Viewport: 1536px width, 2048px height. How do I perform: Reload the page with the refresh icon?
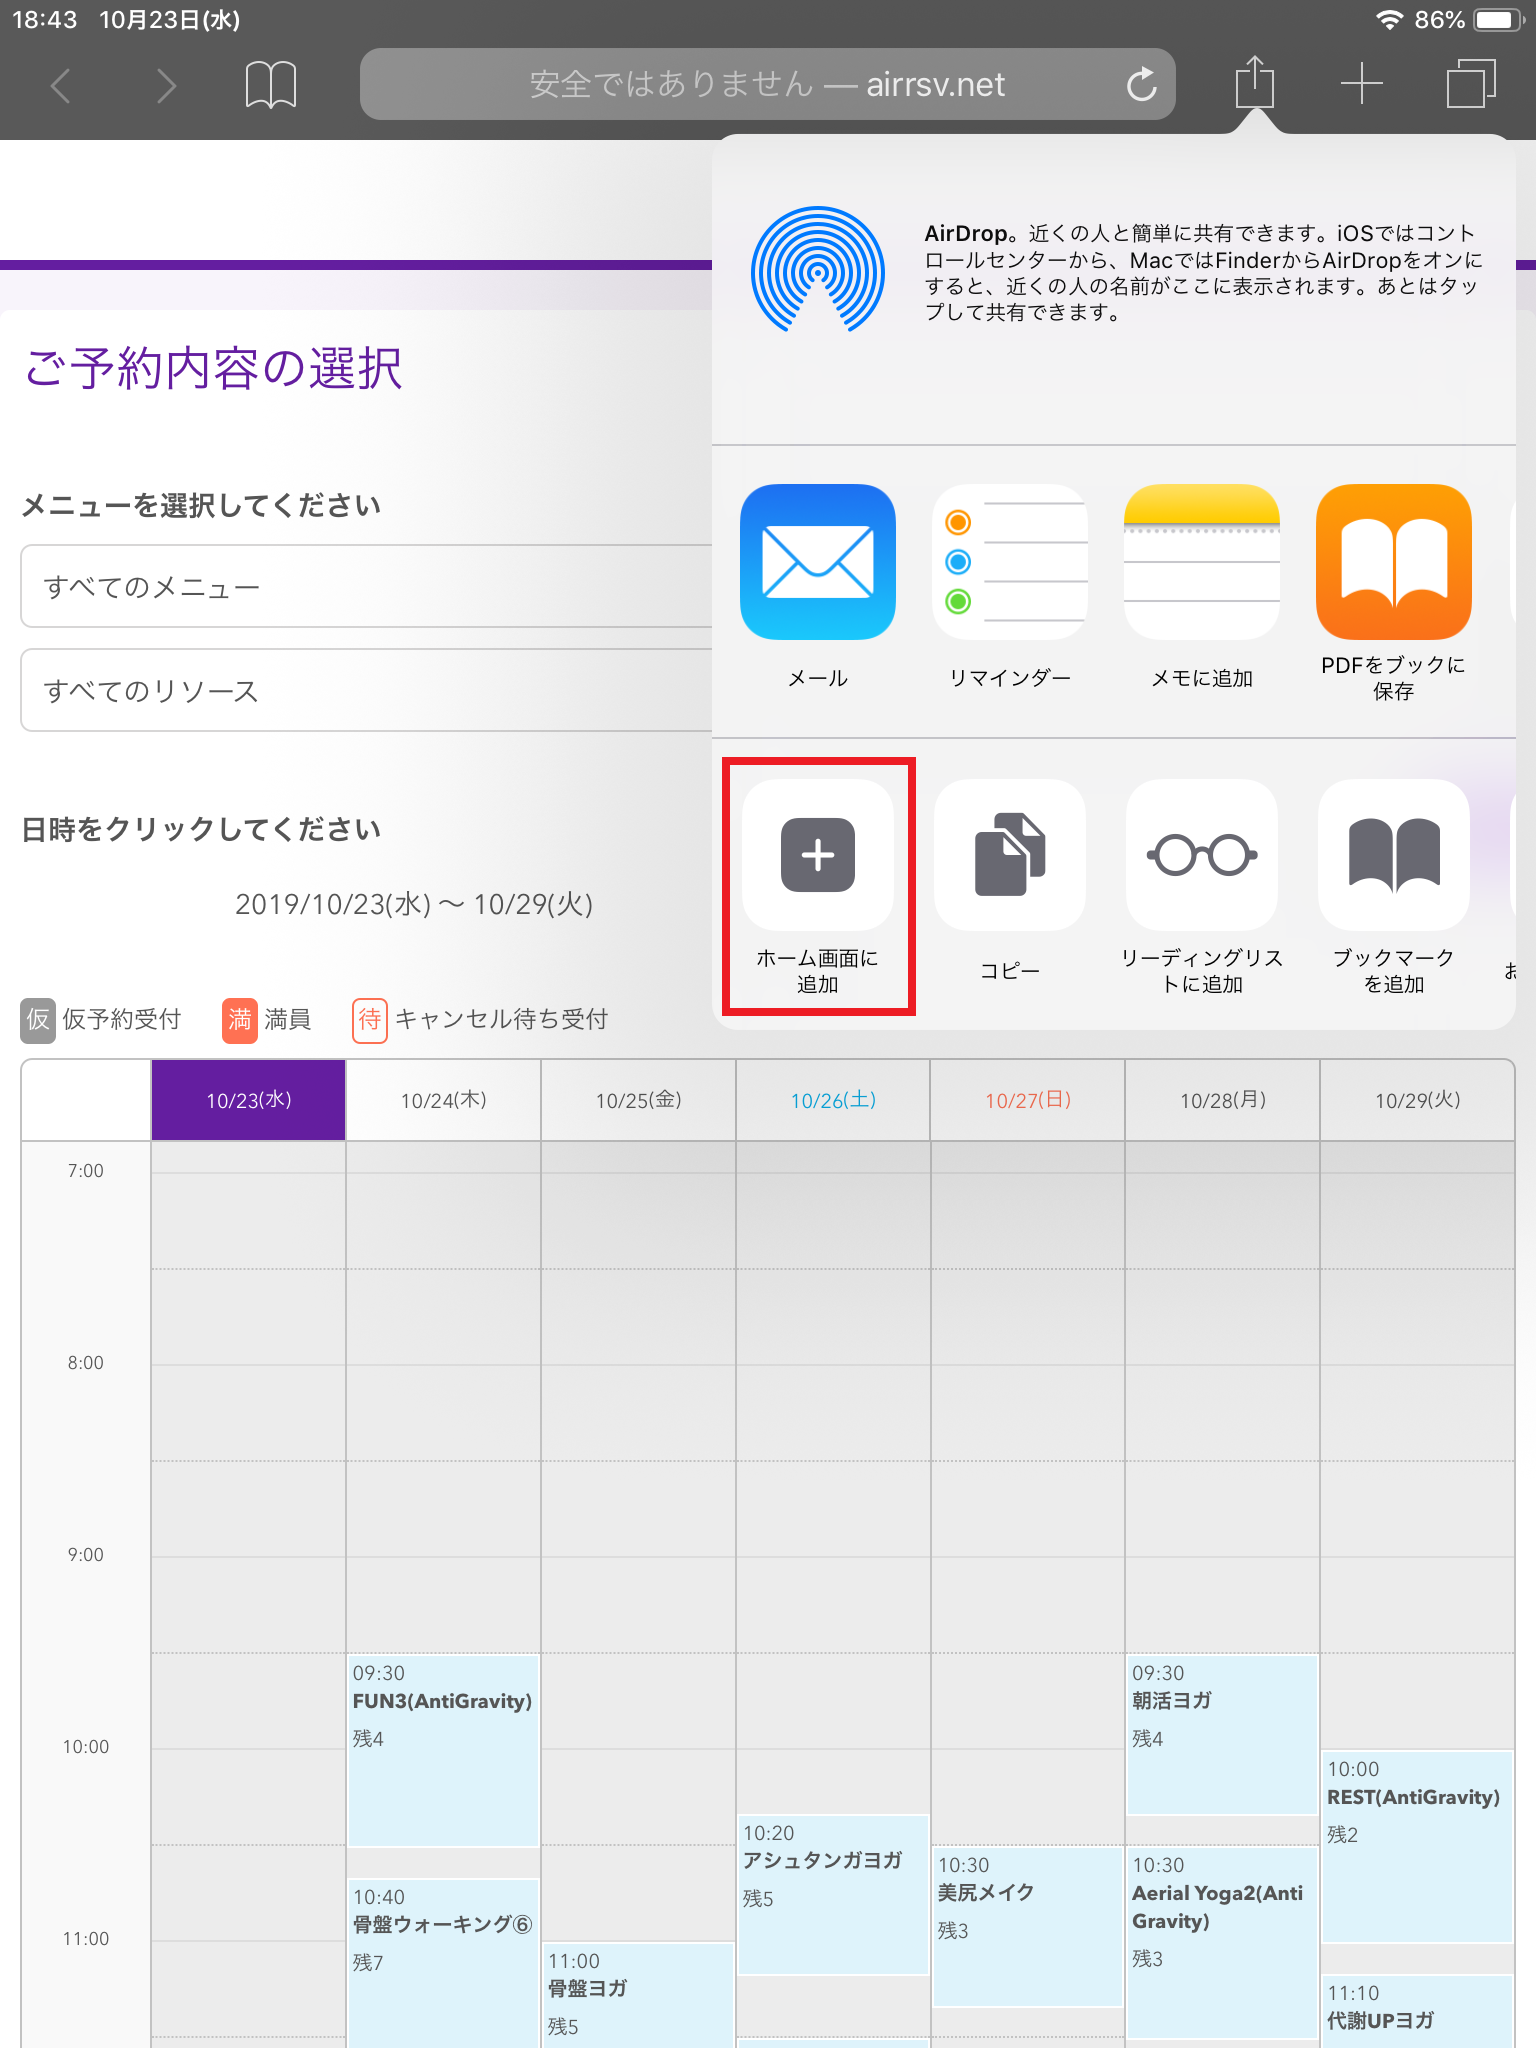(1141, 85)
